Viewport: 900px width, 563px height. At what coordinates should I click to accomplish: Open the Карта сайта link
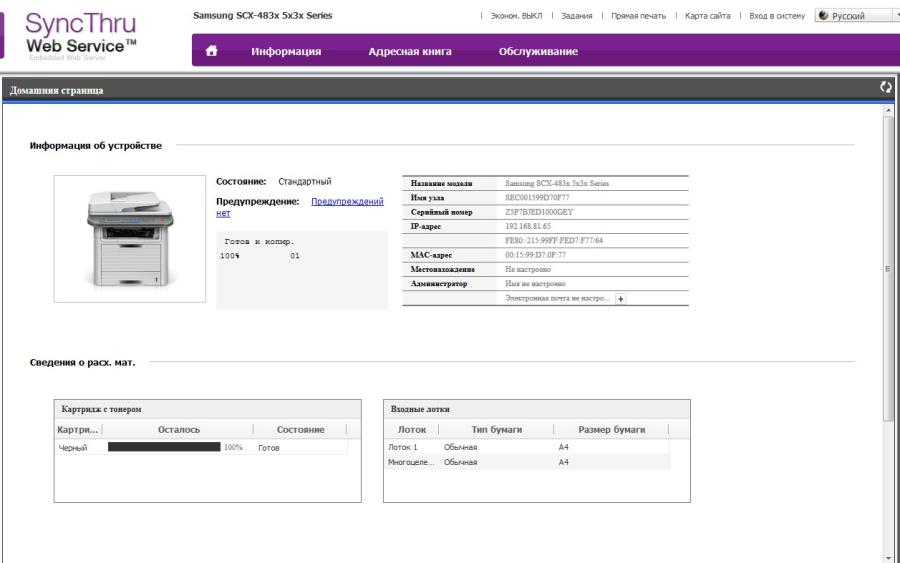click(707, 16)
